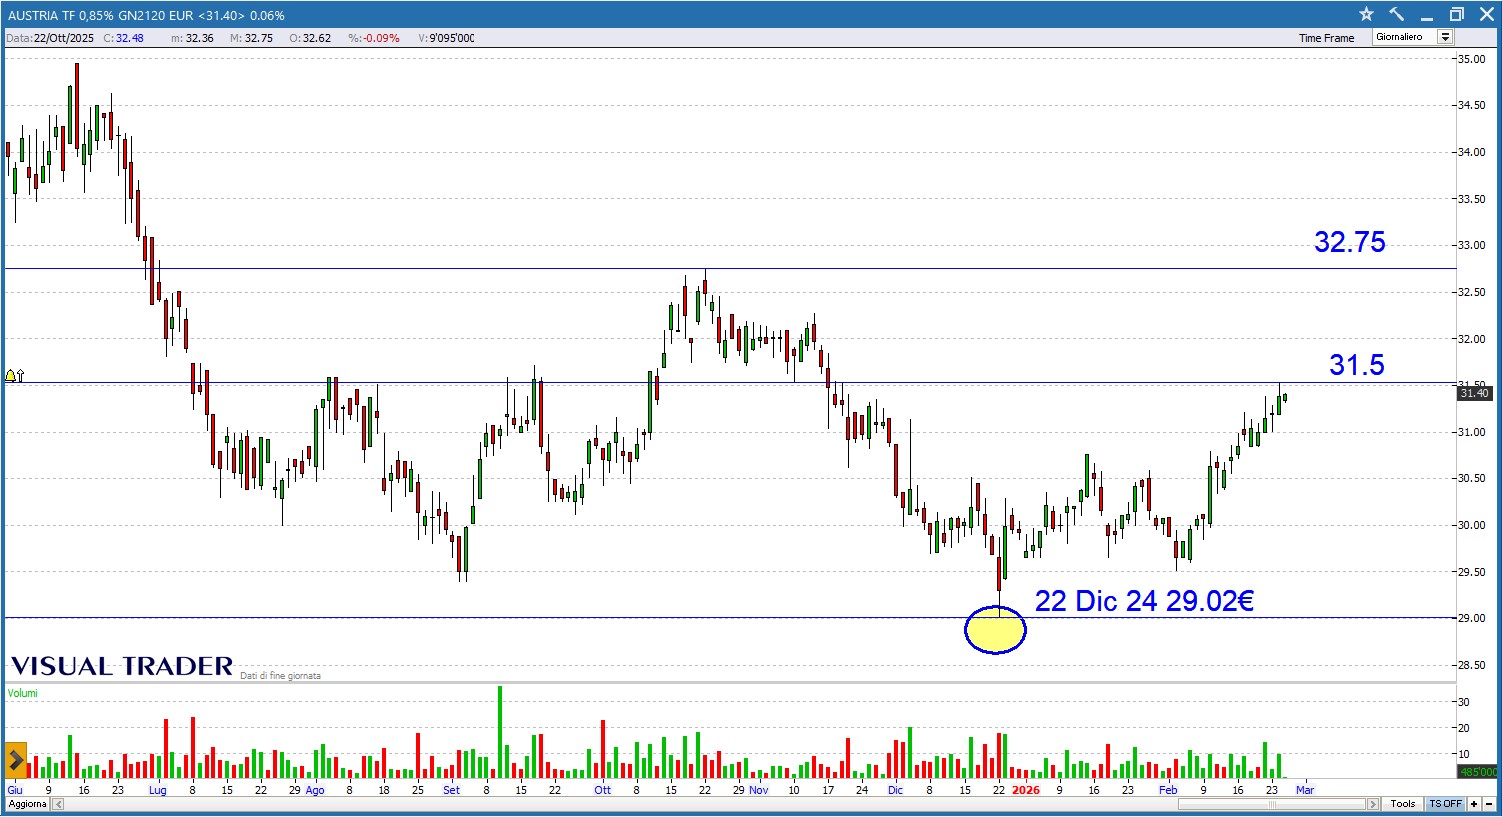This screenshot has width=1502, height=817.
Task: Open settings via the hammer icon
Action: click(1396, 14)
